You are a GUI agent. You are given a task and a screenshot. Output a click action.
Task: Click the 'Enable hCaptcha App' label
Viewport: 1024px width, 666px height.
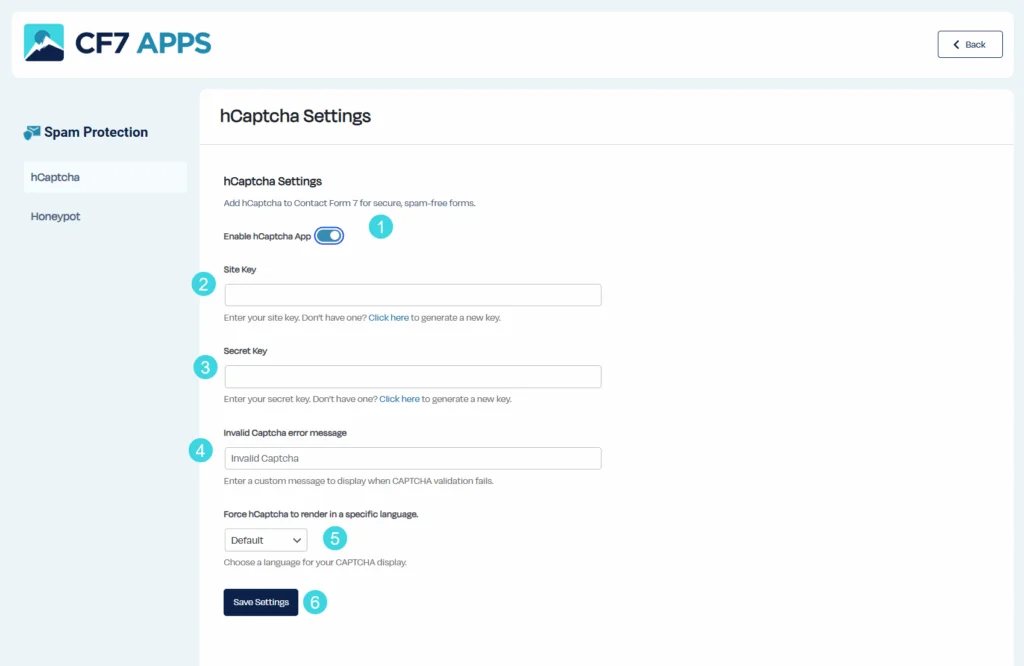[x=267, y=236]
